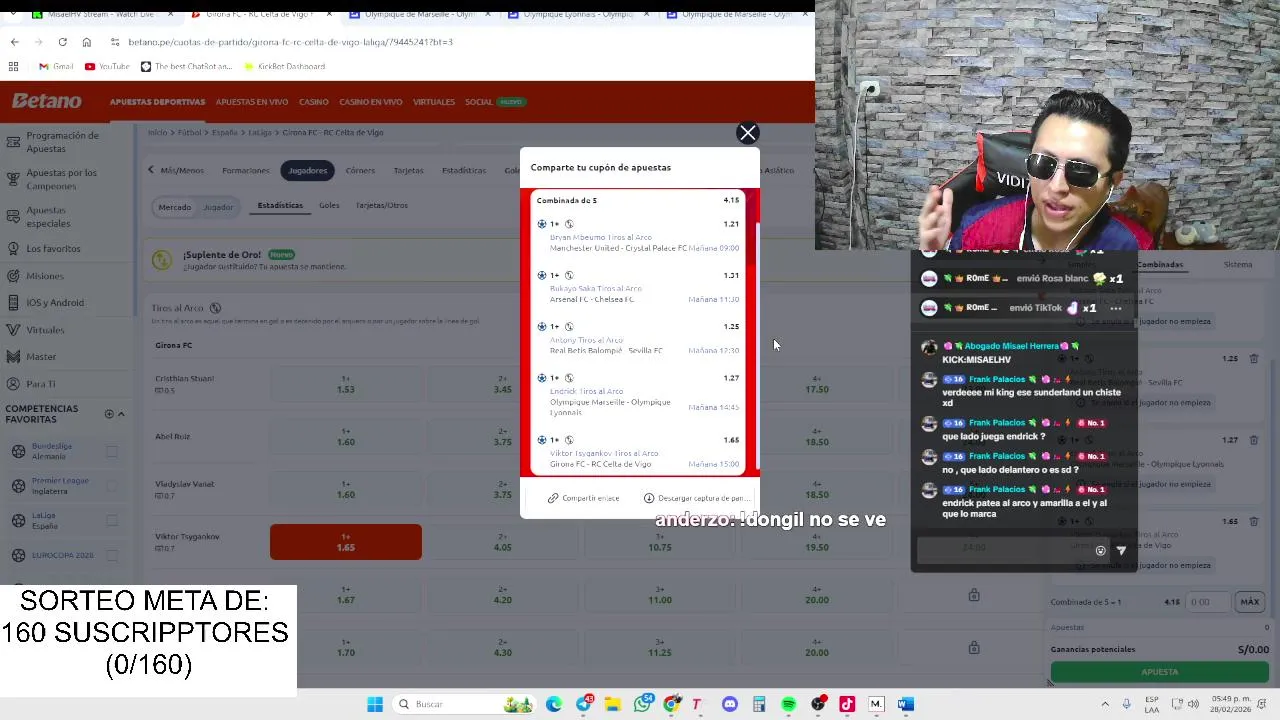The height and width of the screenshot is (720, 1280).
Task: Select the Formaciones market tab
Action: (246, 170)
